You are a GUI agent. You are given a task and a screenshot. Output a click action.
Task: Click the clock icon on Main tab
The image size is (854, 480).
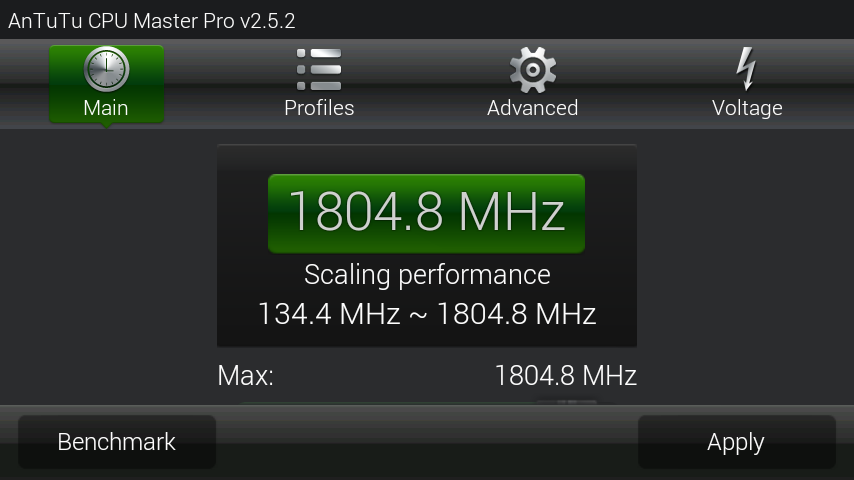click(106, 69)
